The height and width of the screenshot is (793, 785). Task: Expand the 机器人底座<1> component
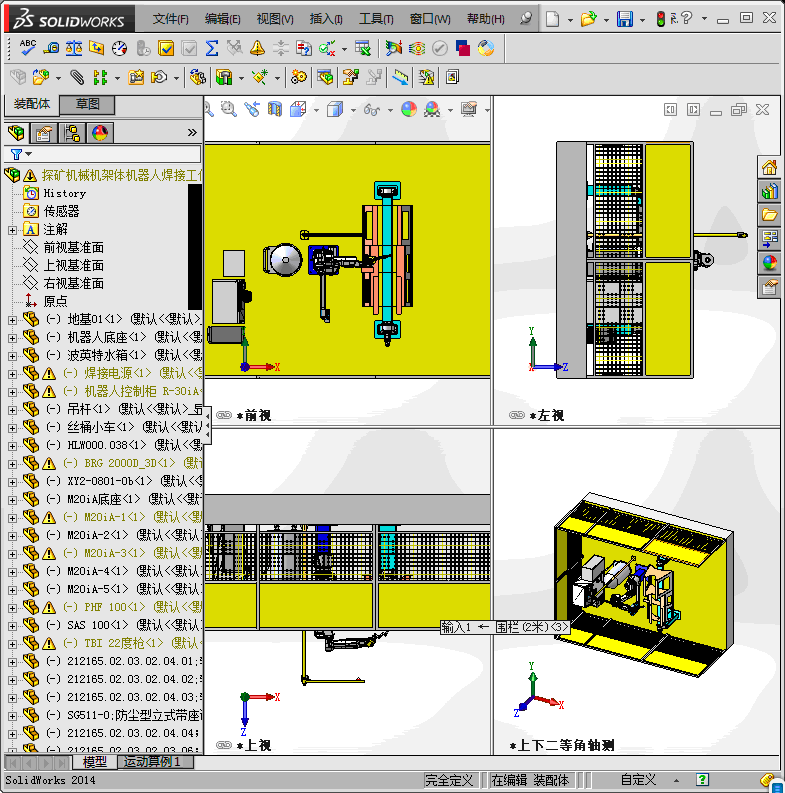click(13, 338)
